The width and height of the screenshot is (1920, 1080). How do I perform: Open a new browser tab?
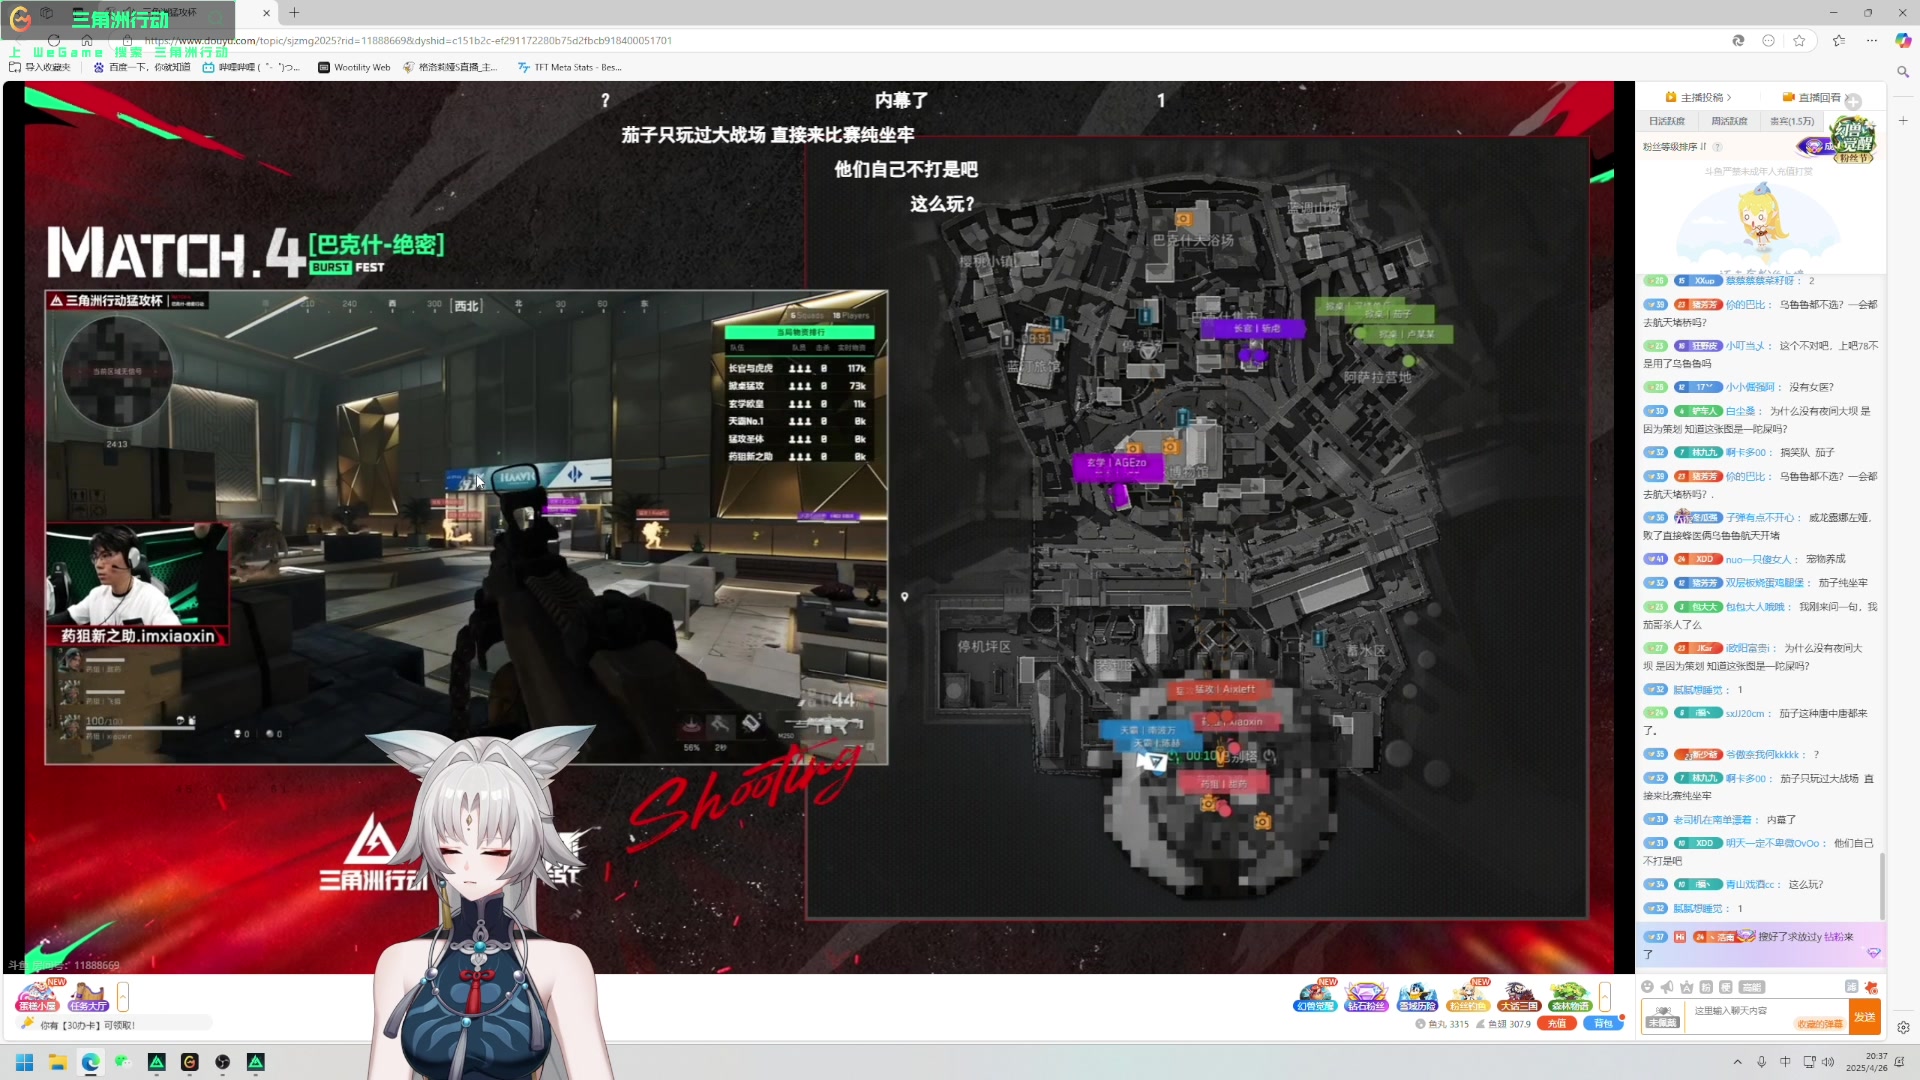pyautogui.click(x=294, y=13)
